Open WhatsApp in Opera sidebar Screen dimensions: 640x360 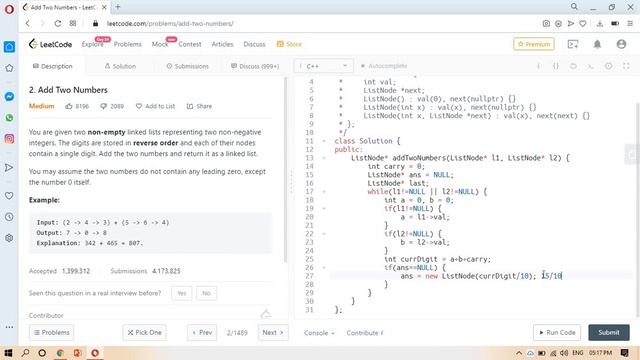pyautogui.click(x=9, y=118)
